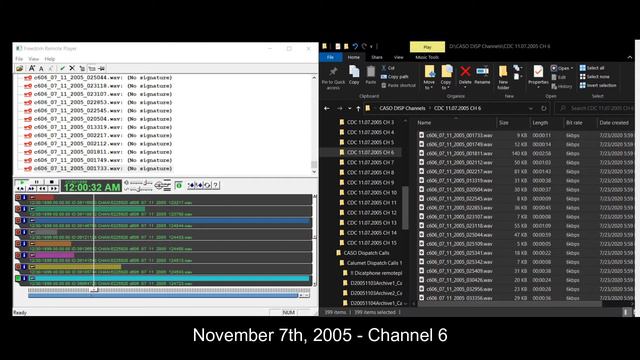Screen dimensions: 640x360
Task: Toggle the red mute box on the red track
Action: point(18,198)
